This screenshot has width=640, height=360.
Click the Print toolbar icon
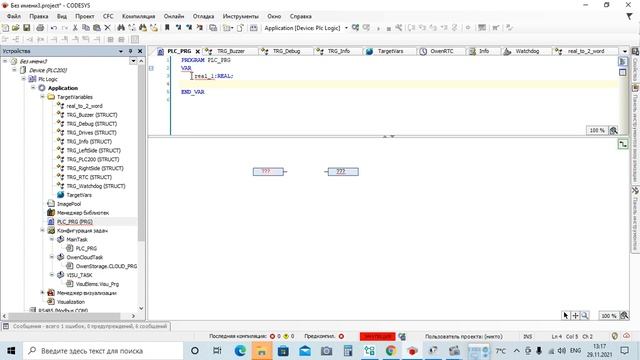[x=40, y=28]
